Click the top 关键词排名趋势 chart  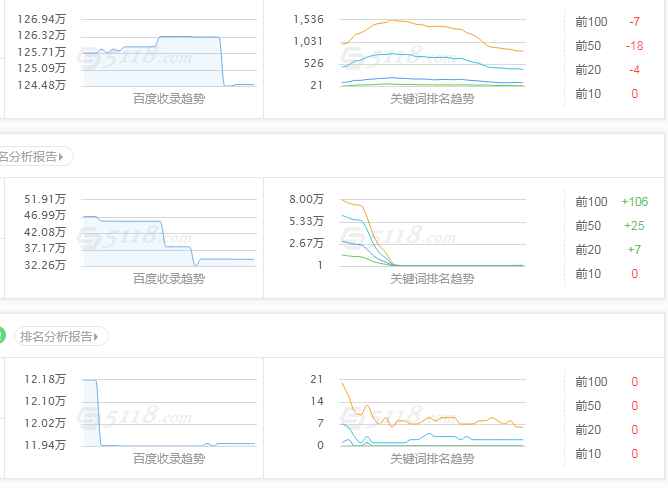pos(432,53)
